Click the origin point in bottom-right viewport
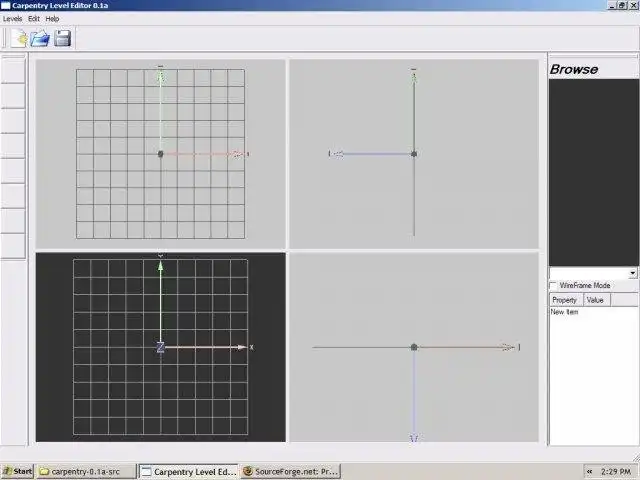Screen dimensions: 640x480 point(414,347)
